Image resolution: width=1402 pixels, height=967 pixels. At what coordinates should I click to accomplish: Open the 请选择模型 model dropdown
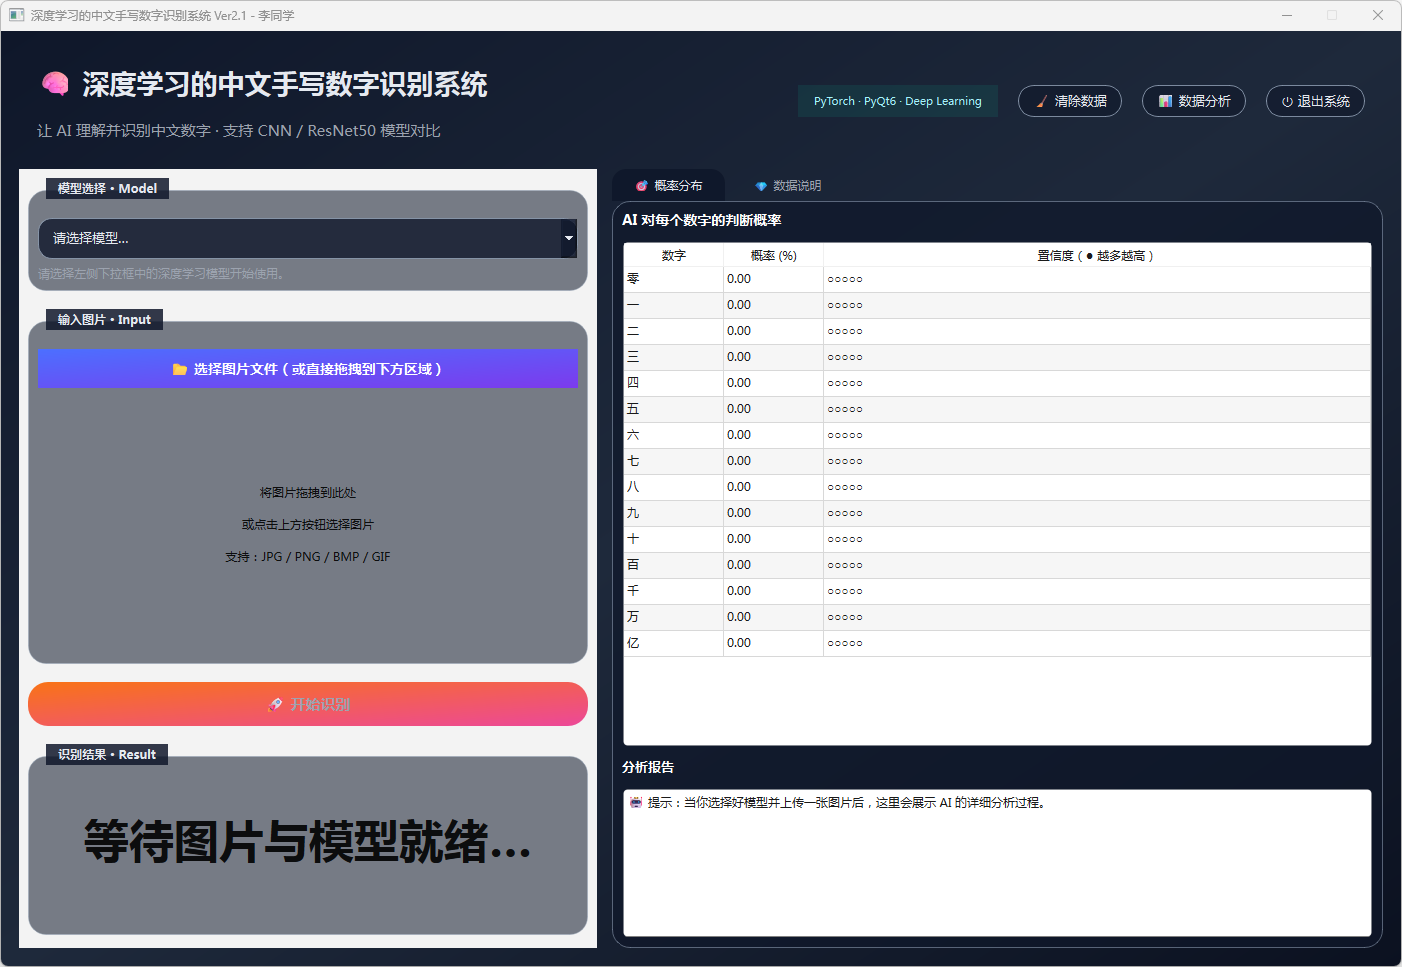(x=300, y=238)
